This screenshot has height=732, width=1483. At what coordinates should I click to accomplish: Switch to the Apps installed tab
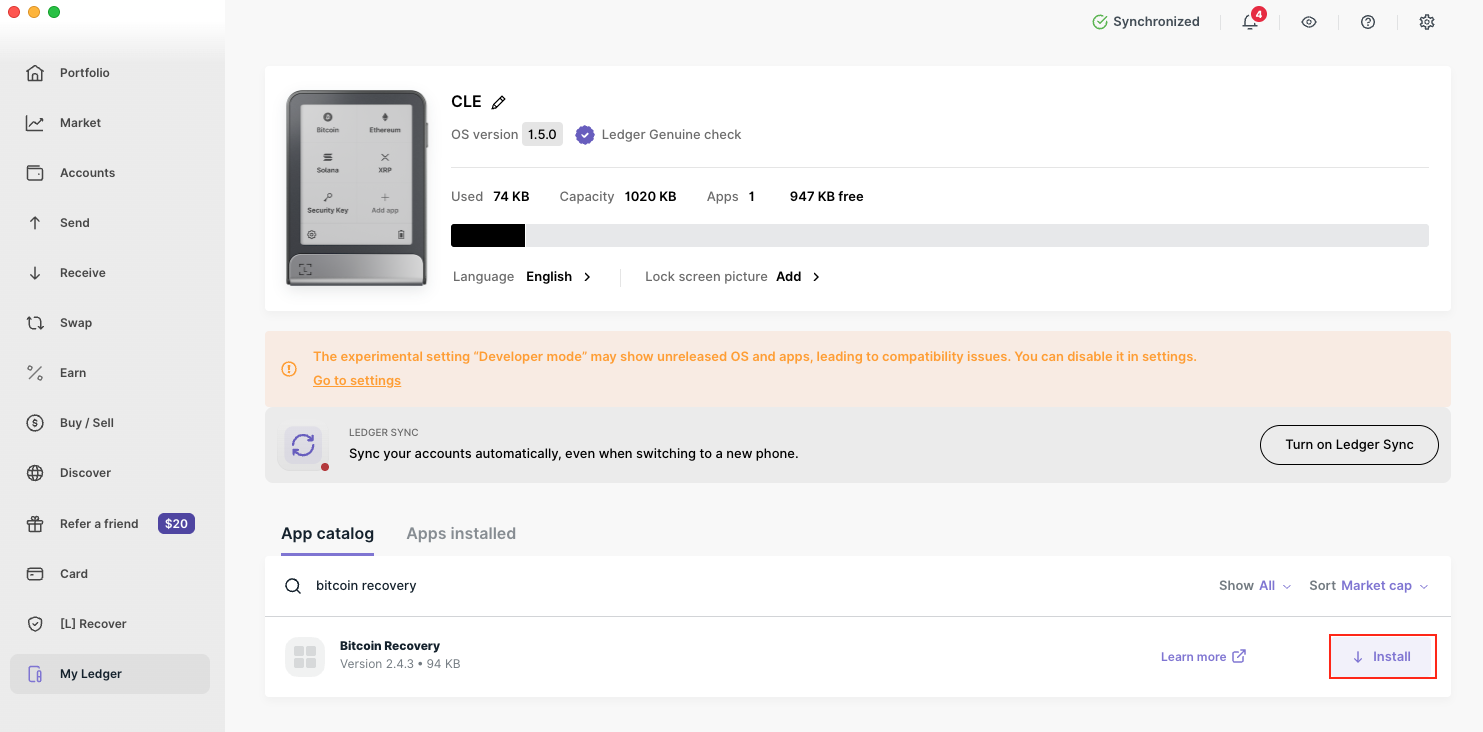pos(461,534)
